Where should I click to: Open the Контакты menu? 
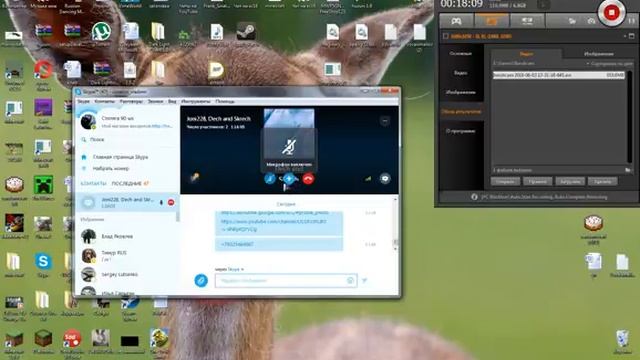(x=104, y=101)
